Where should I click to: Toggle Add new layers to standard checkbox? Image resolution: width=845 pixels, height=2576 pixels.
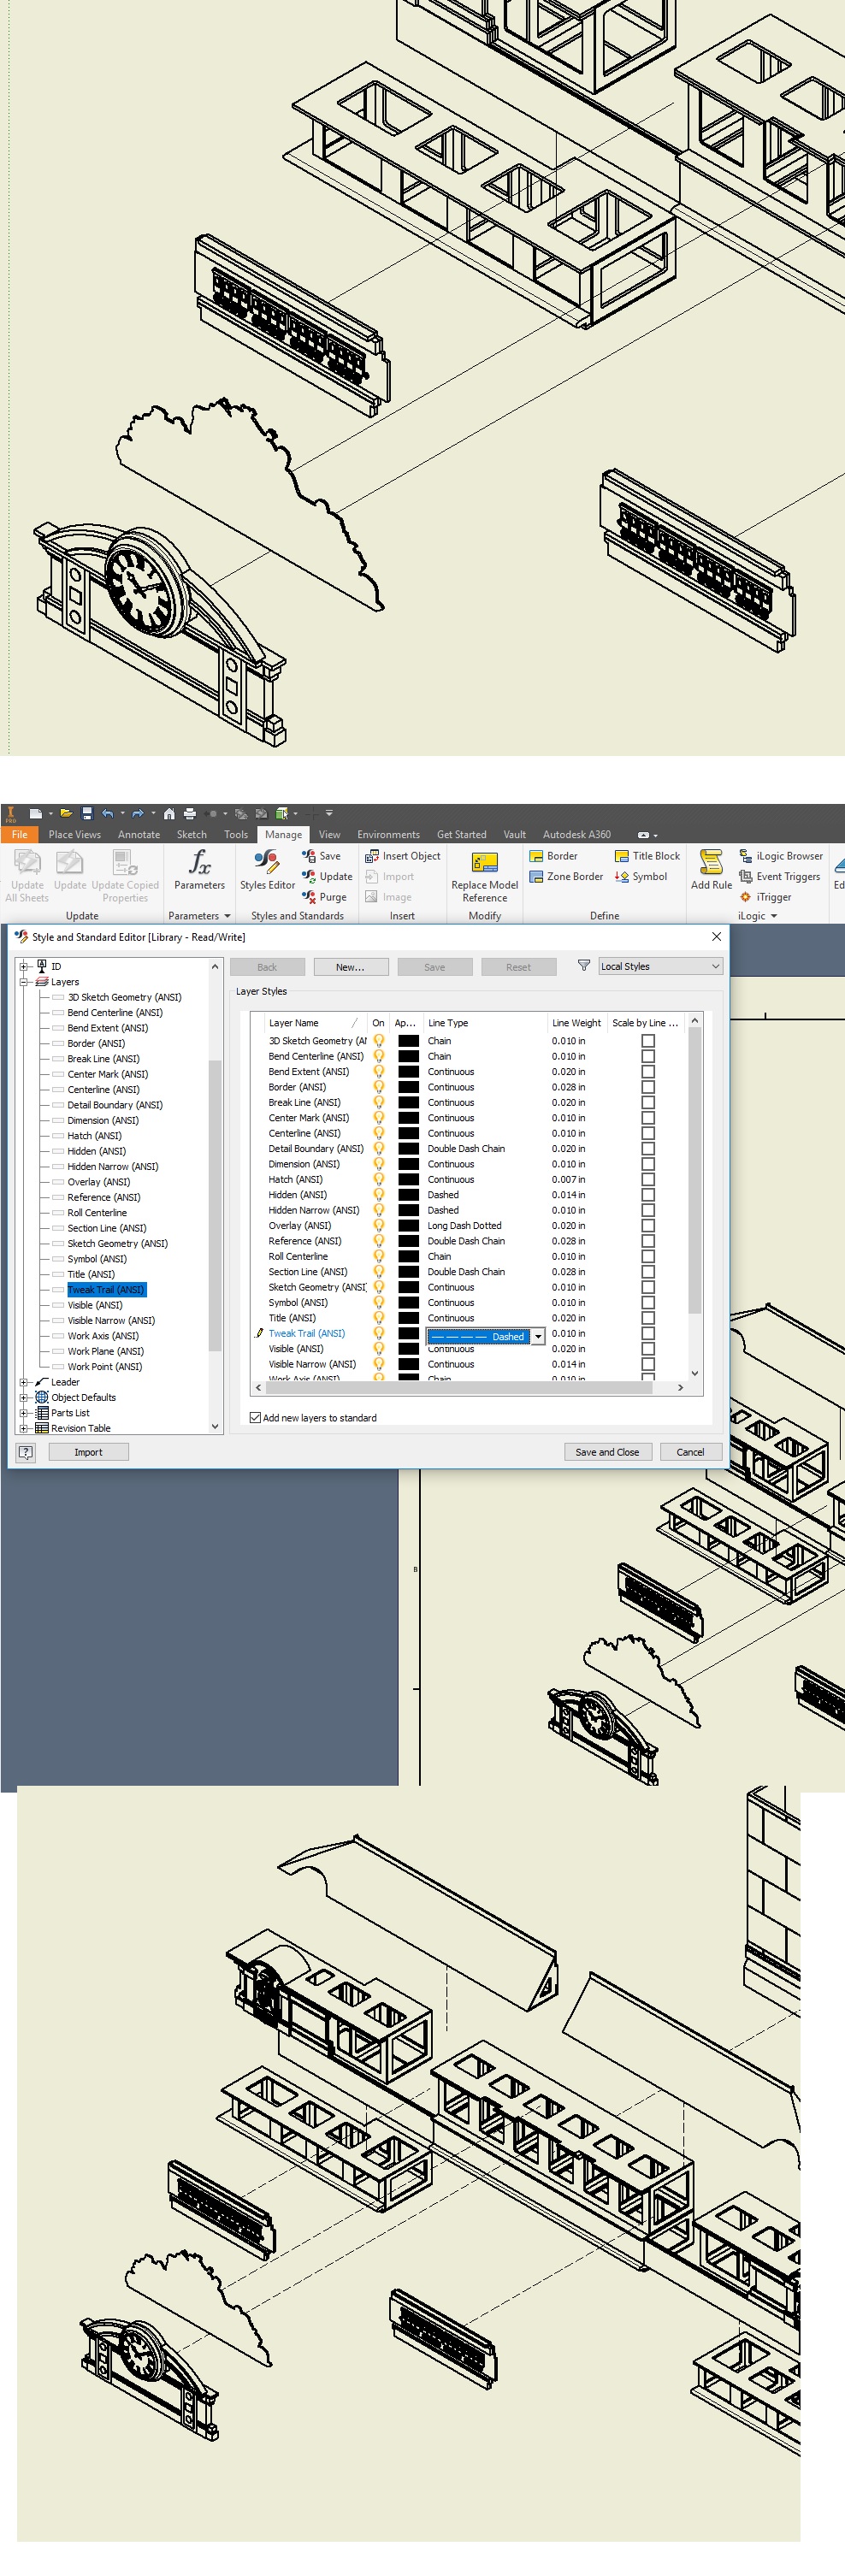[255, 1417]
